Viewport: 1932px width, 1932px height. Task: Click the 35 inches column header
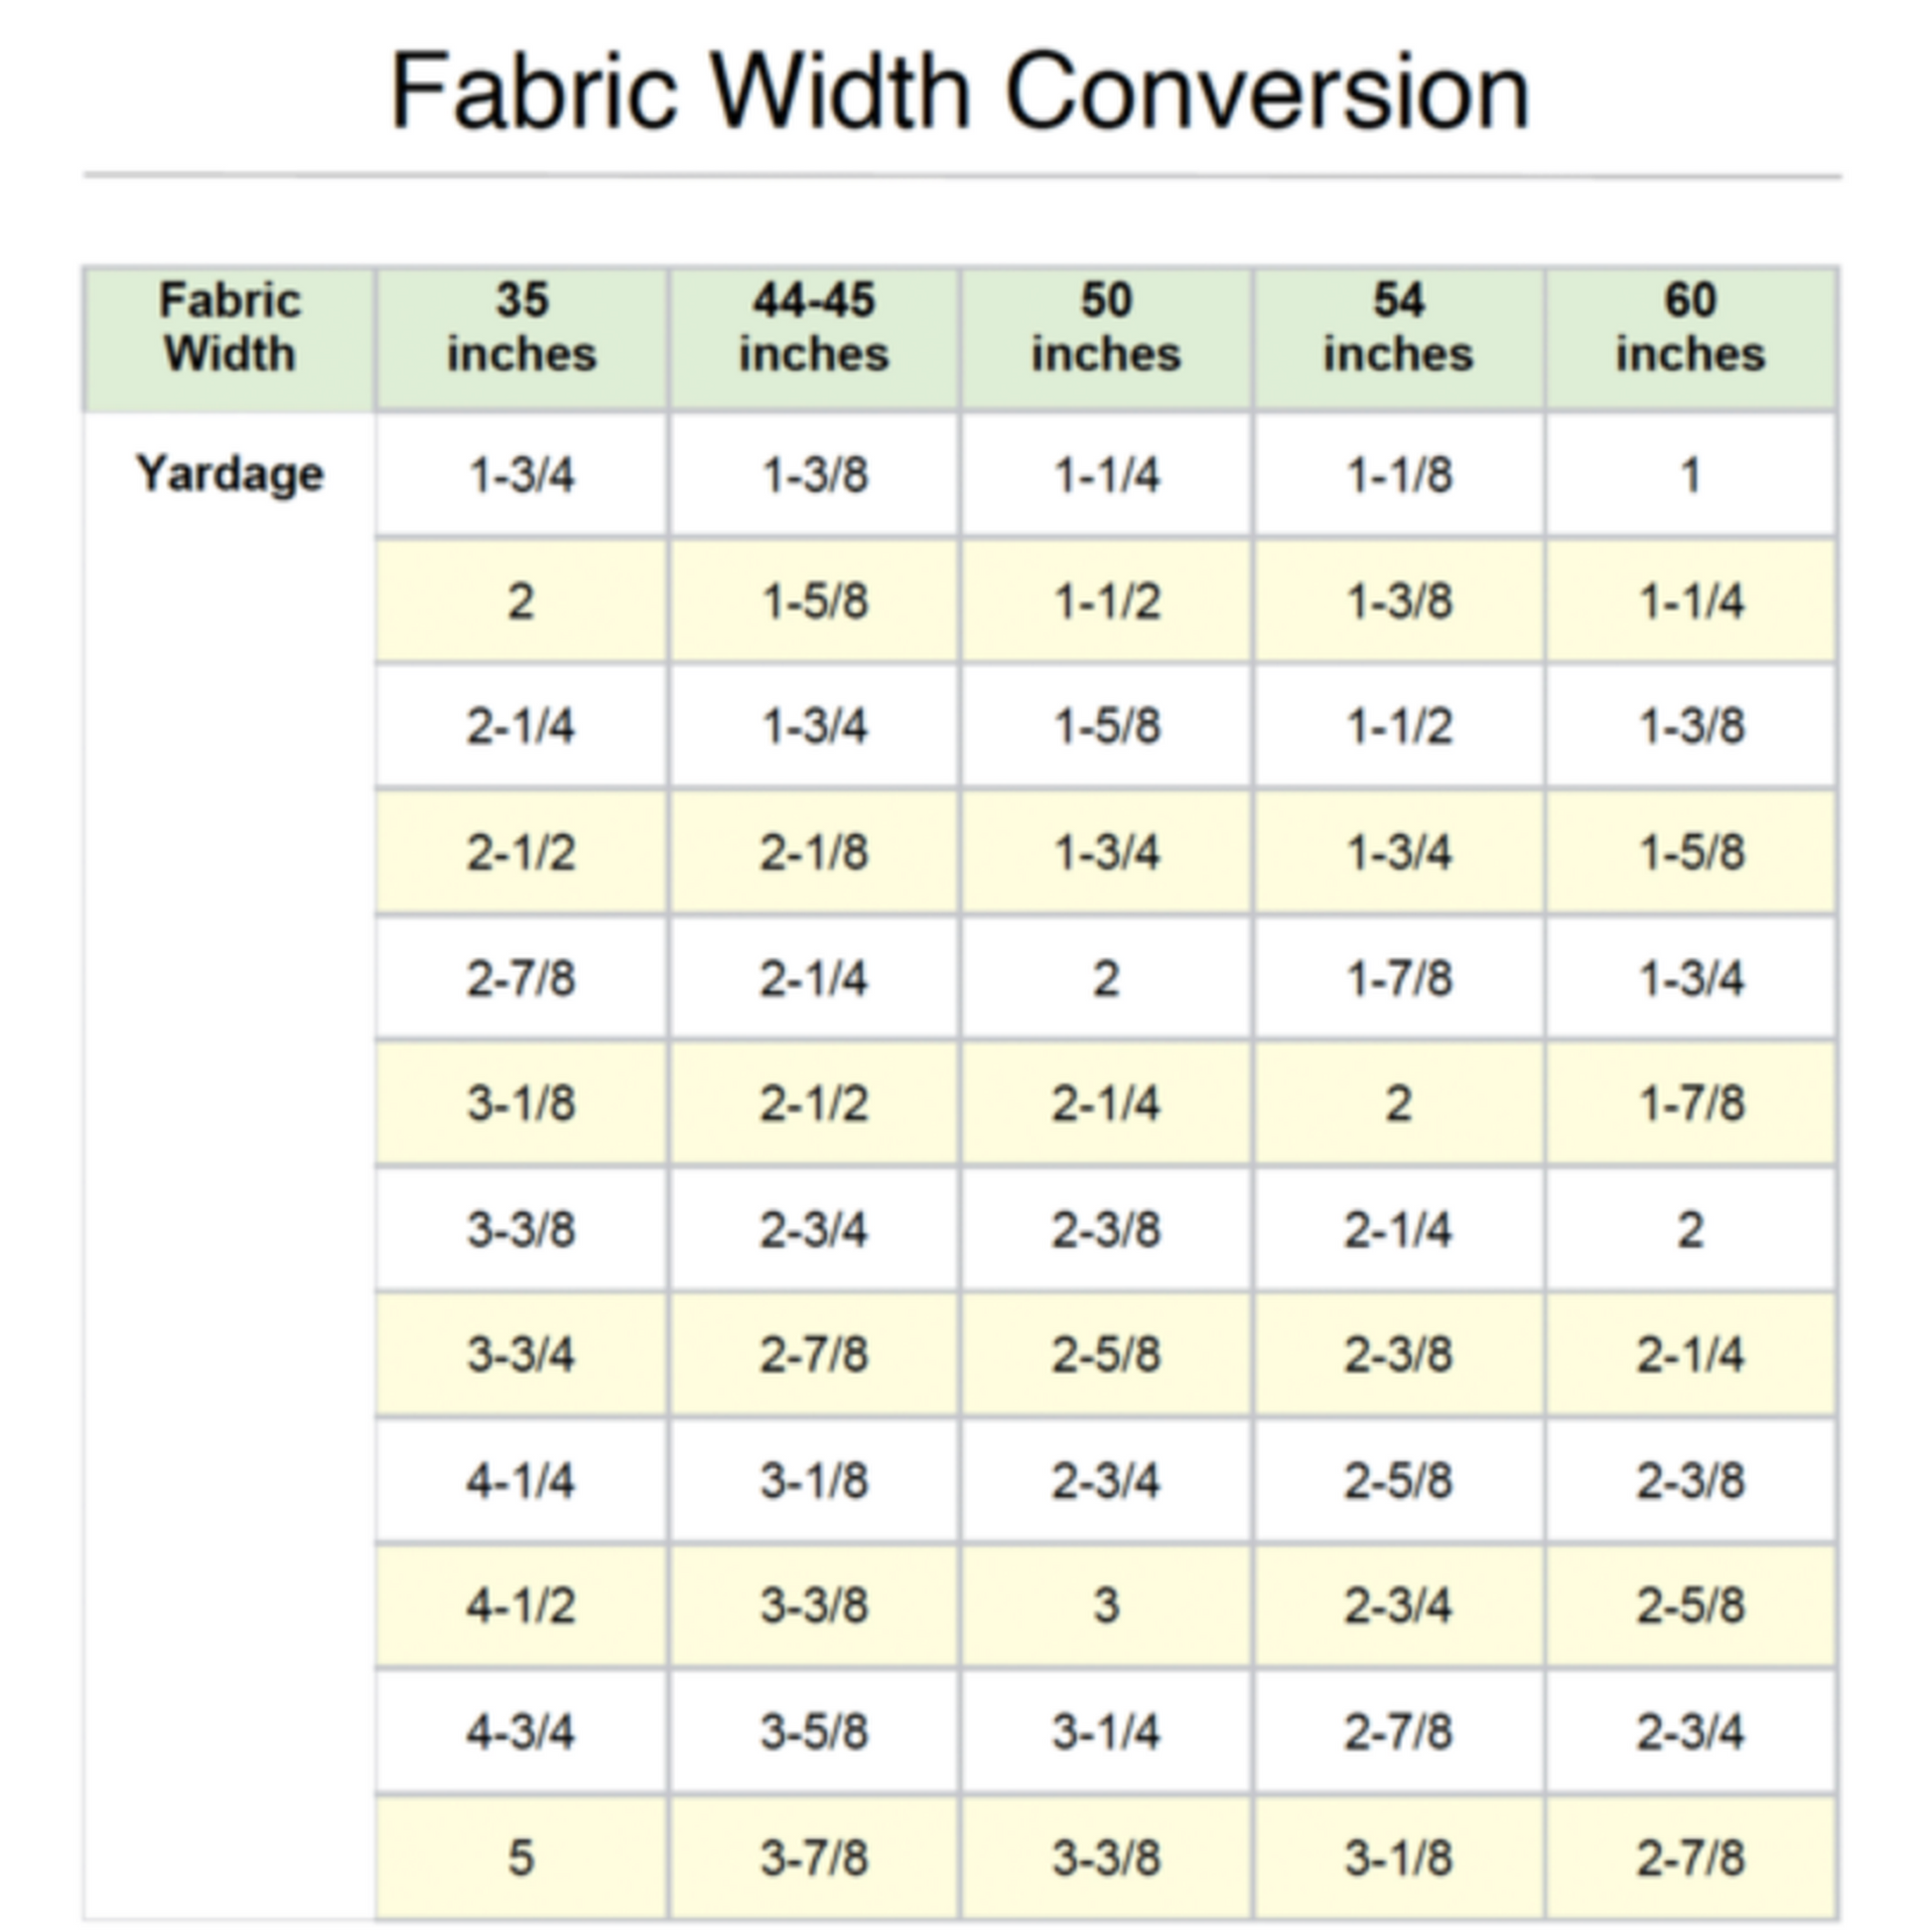tap(521, 327)
